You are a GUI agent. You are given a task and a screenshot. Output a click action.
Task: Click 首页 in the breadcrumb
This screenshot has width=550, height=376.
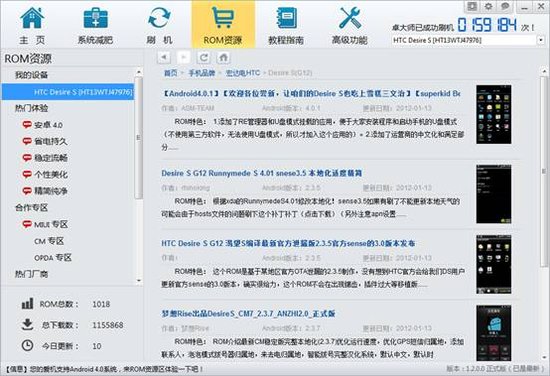click(170, 73)
